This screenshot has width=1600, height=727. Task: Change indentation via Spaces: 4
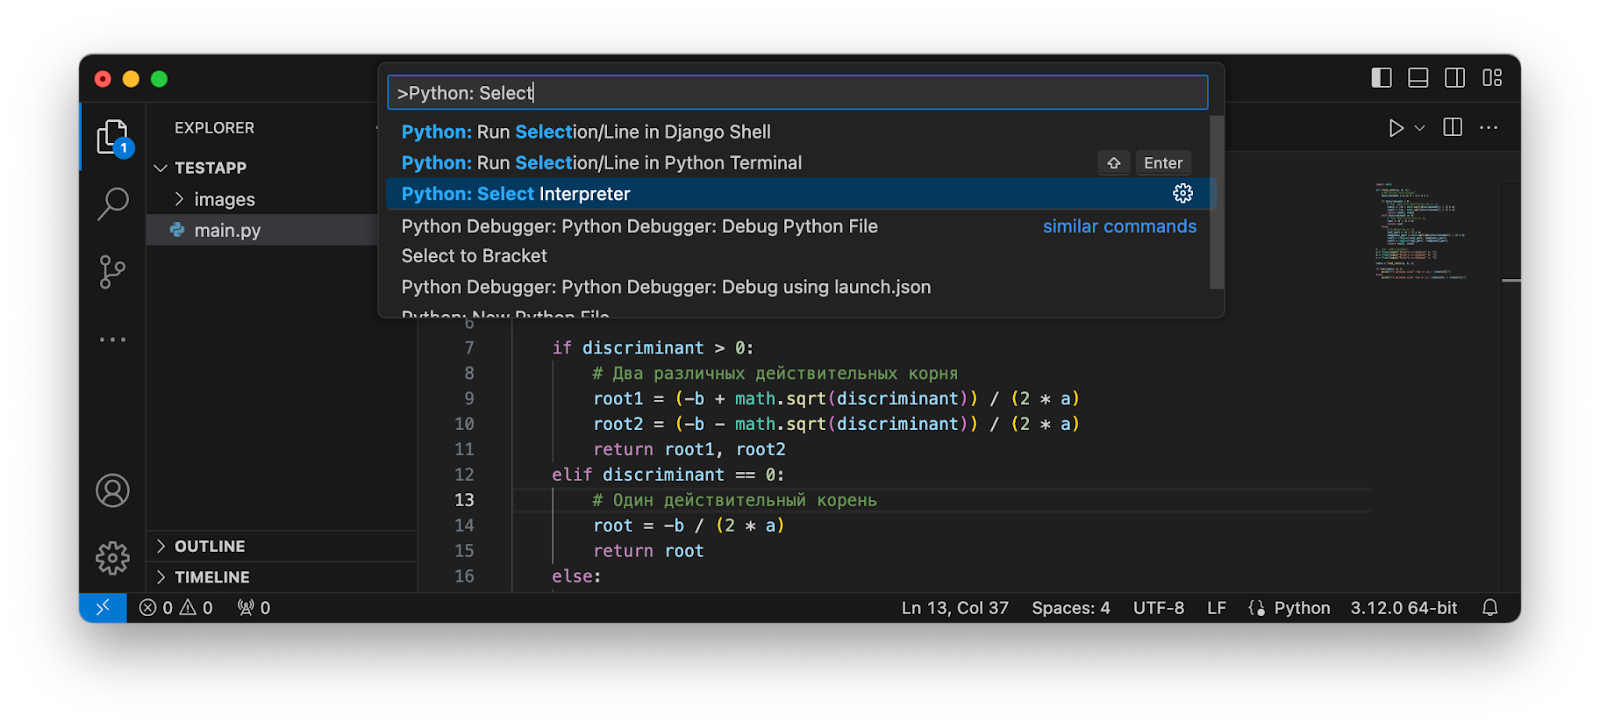(x=1071, y=608)
